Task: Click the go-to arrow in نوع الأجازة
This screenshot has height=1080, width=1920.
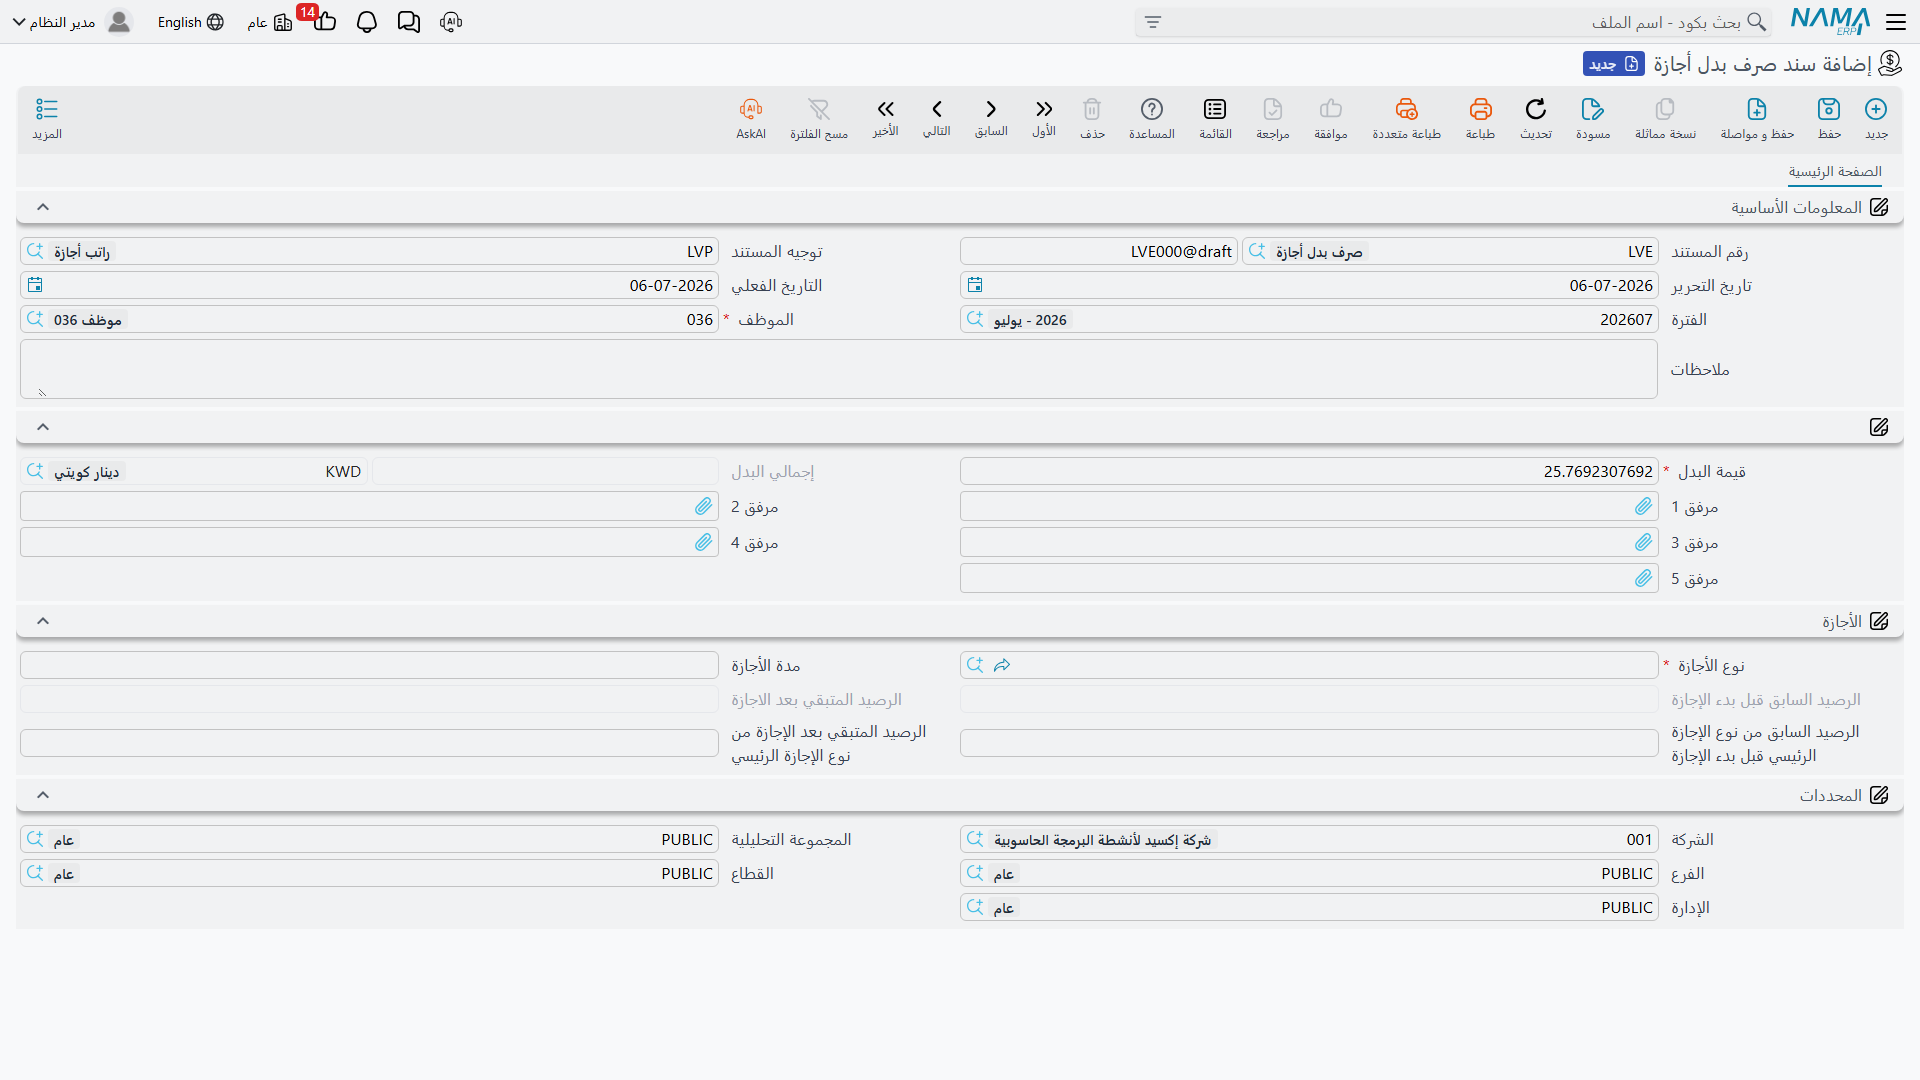Action: click(x=1002, y=666)
